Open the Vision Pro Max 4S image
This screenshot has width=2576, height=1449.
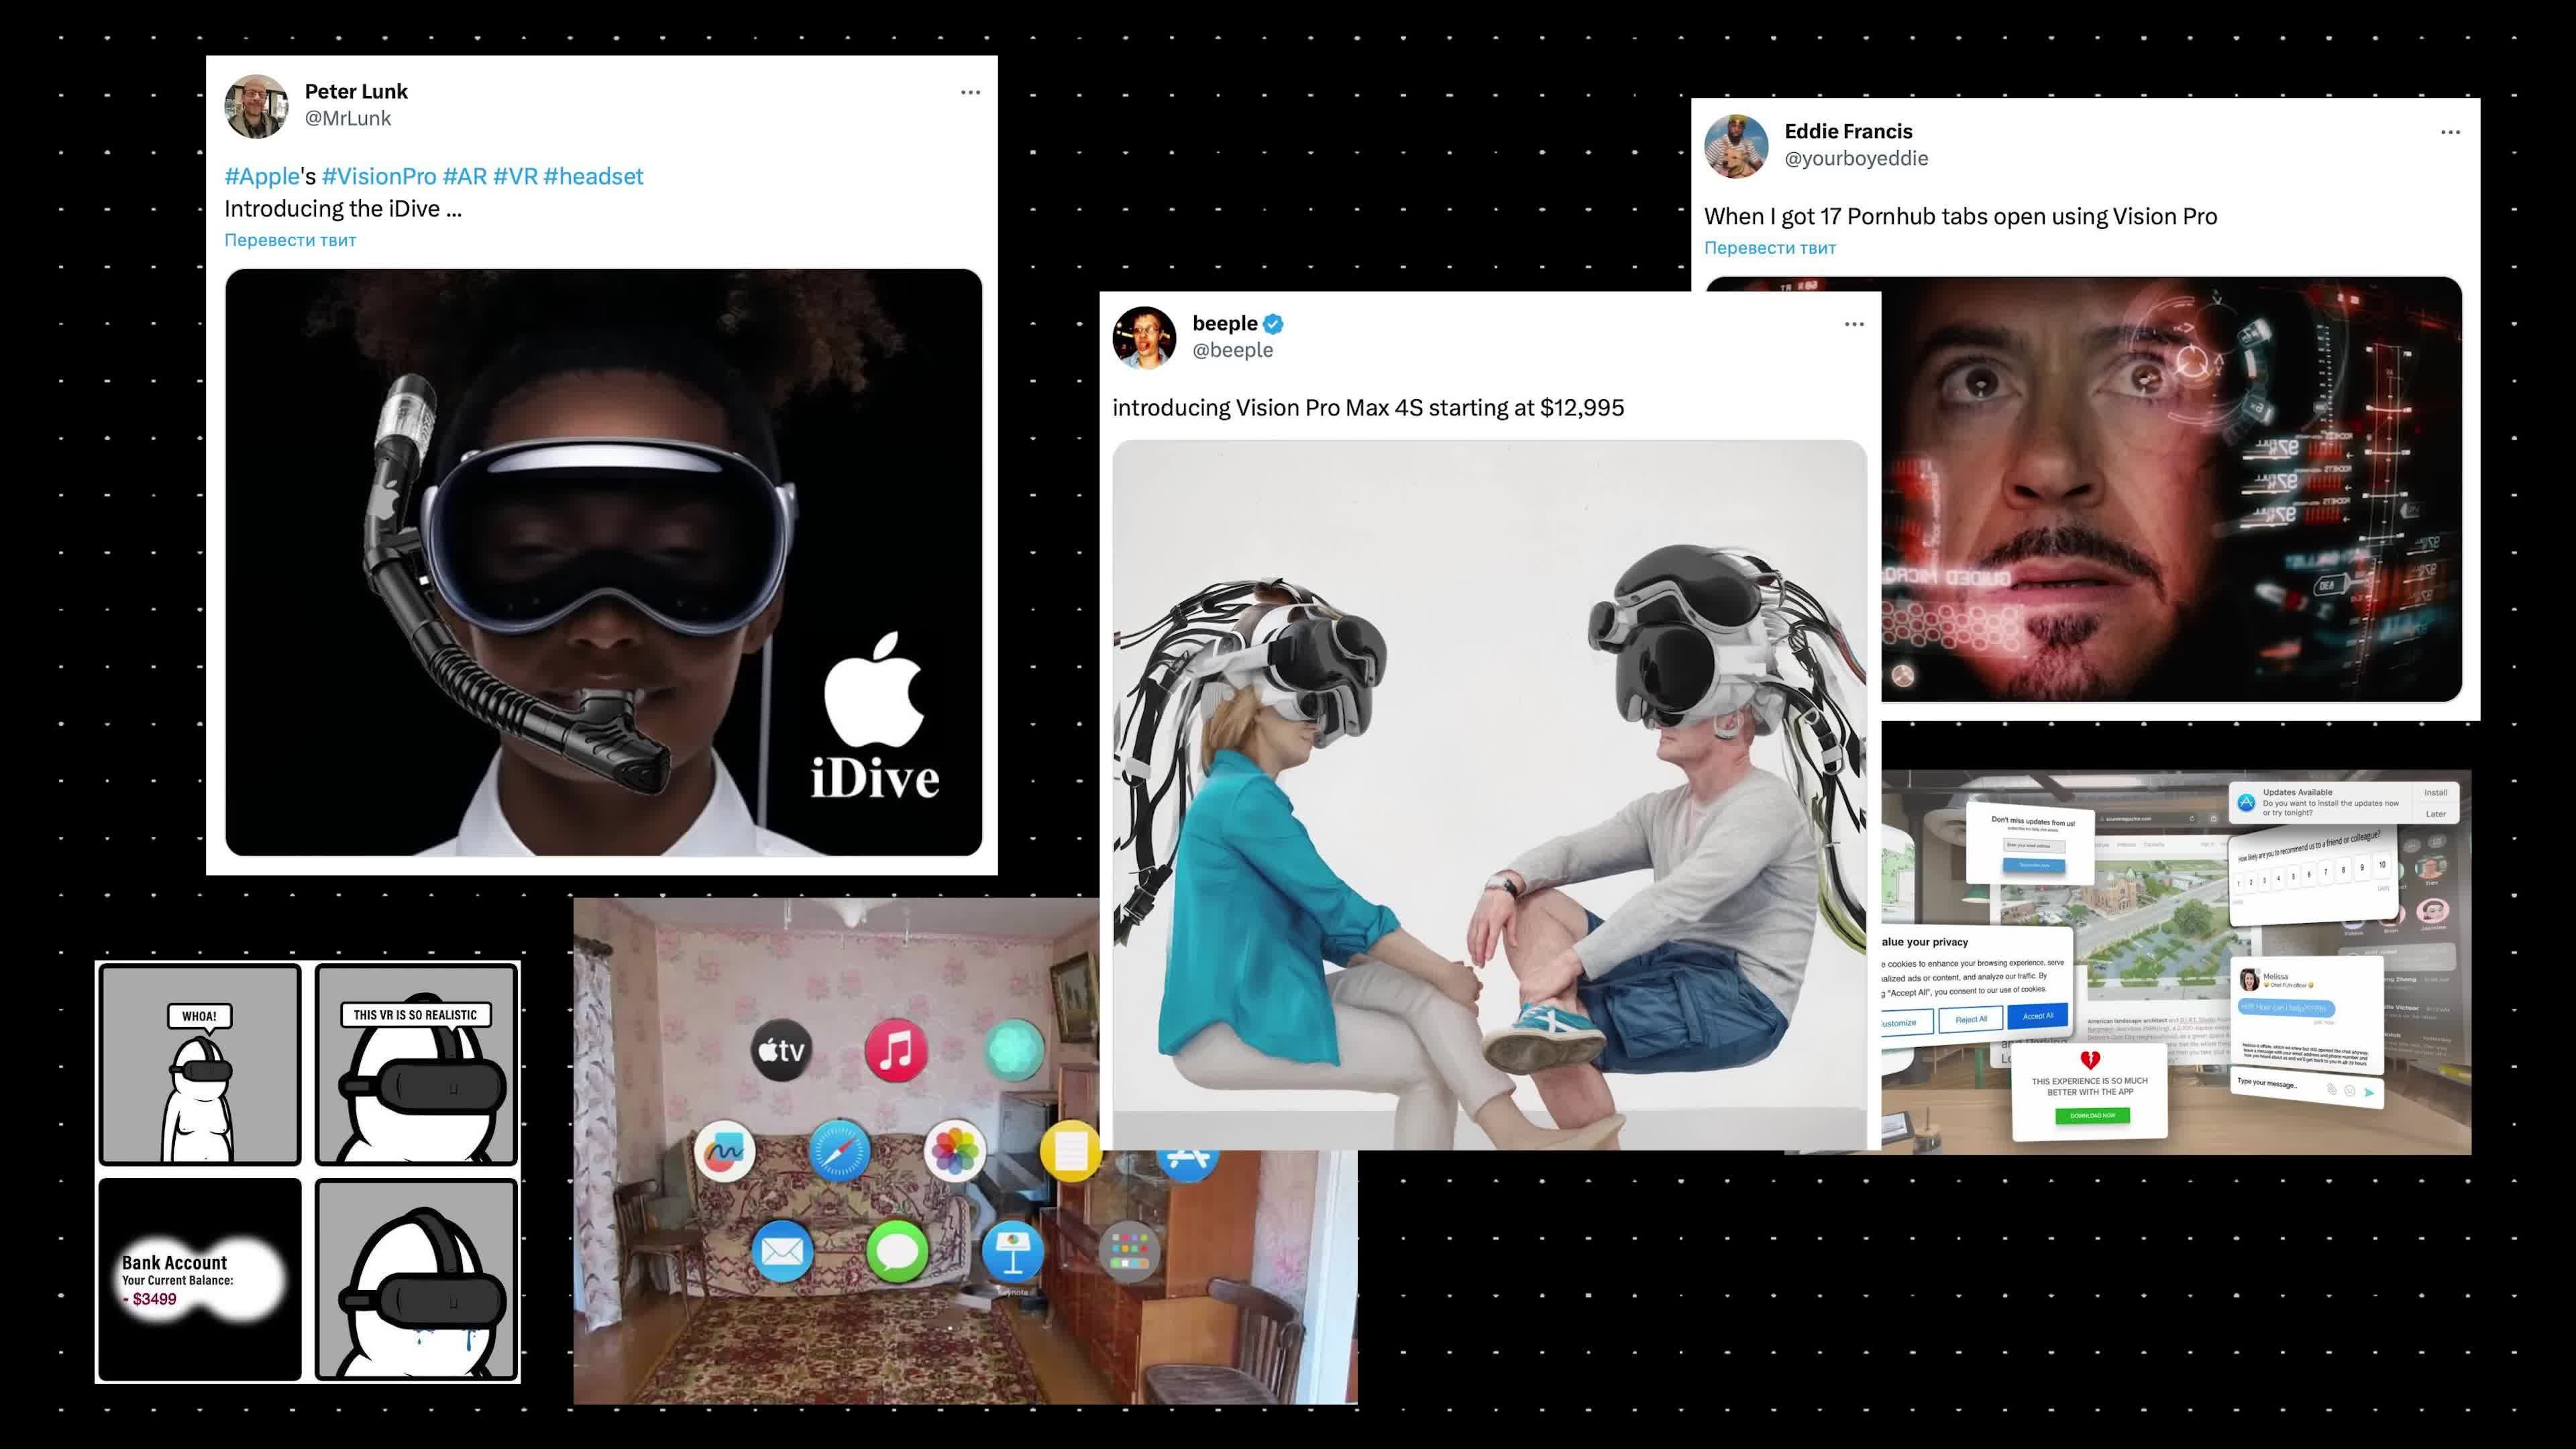coord(1490,795)
